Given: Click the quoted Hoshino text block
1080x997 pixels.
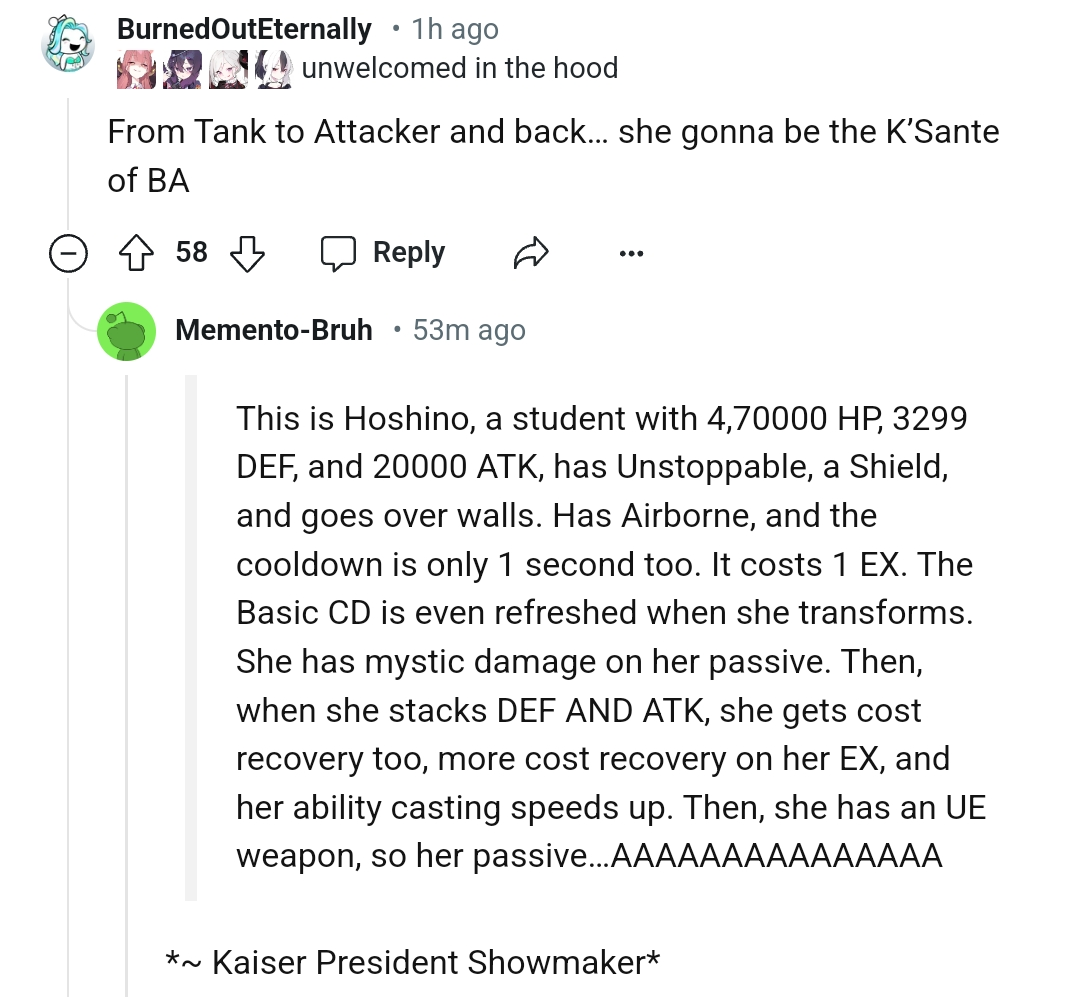Looking at the screenshot, I should 600,637.
